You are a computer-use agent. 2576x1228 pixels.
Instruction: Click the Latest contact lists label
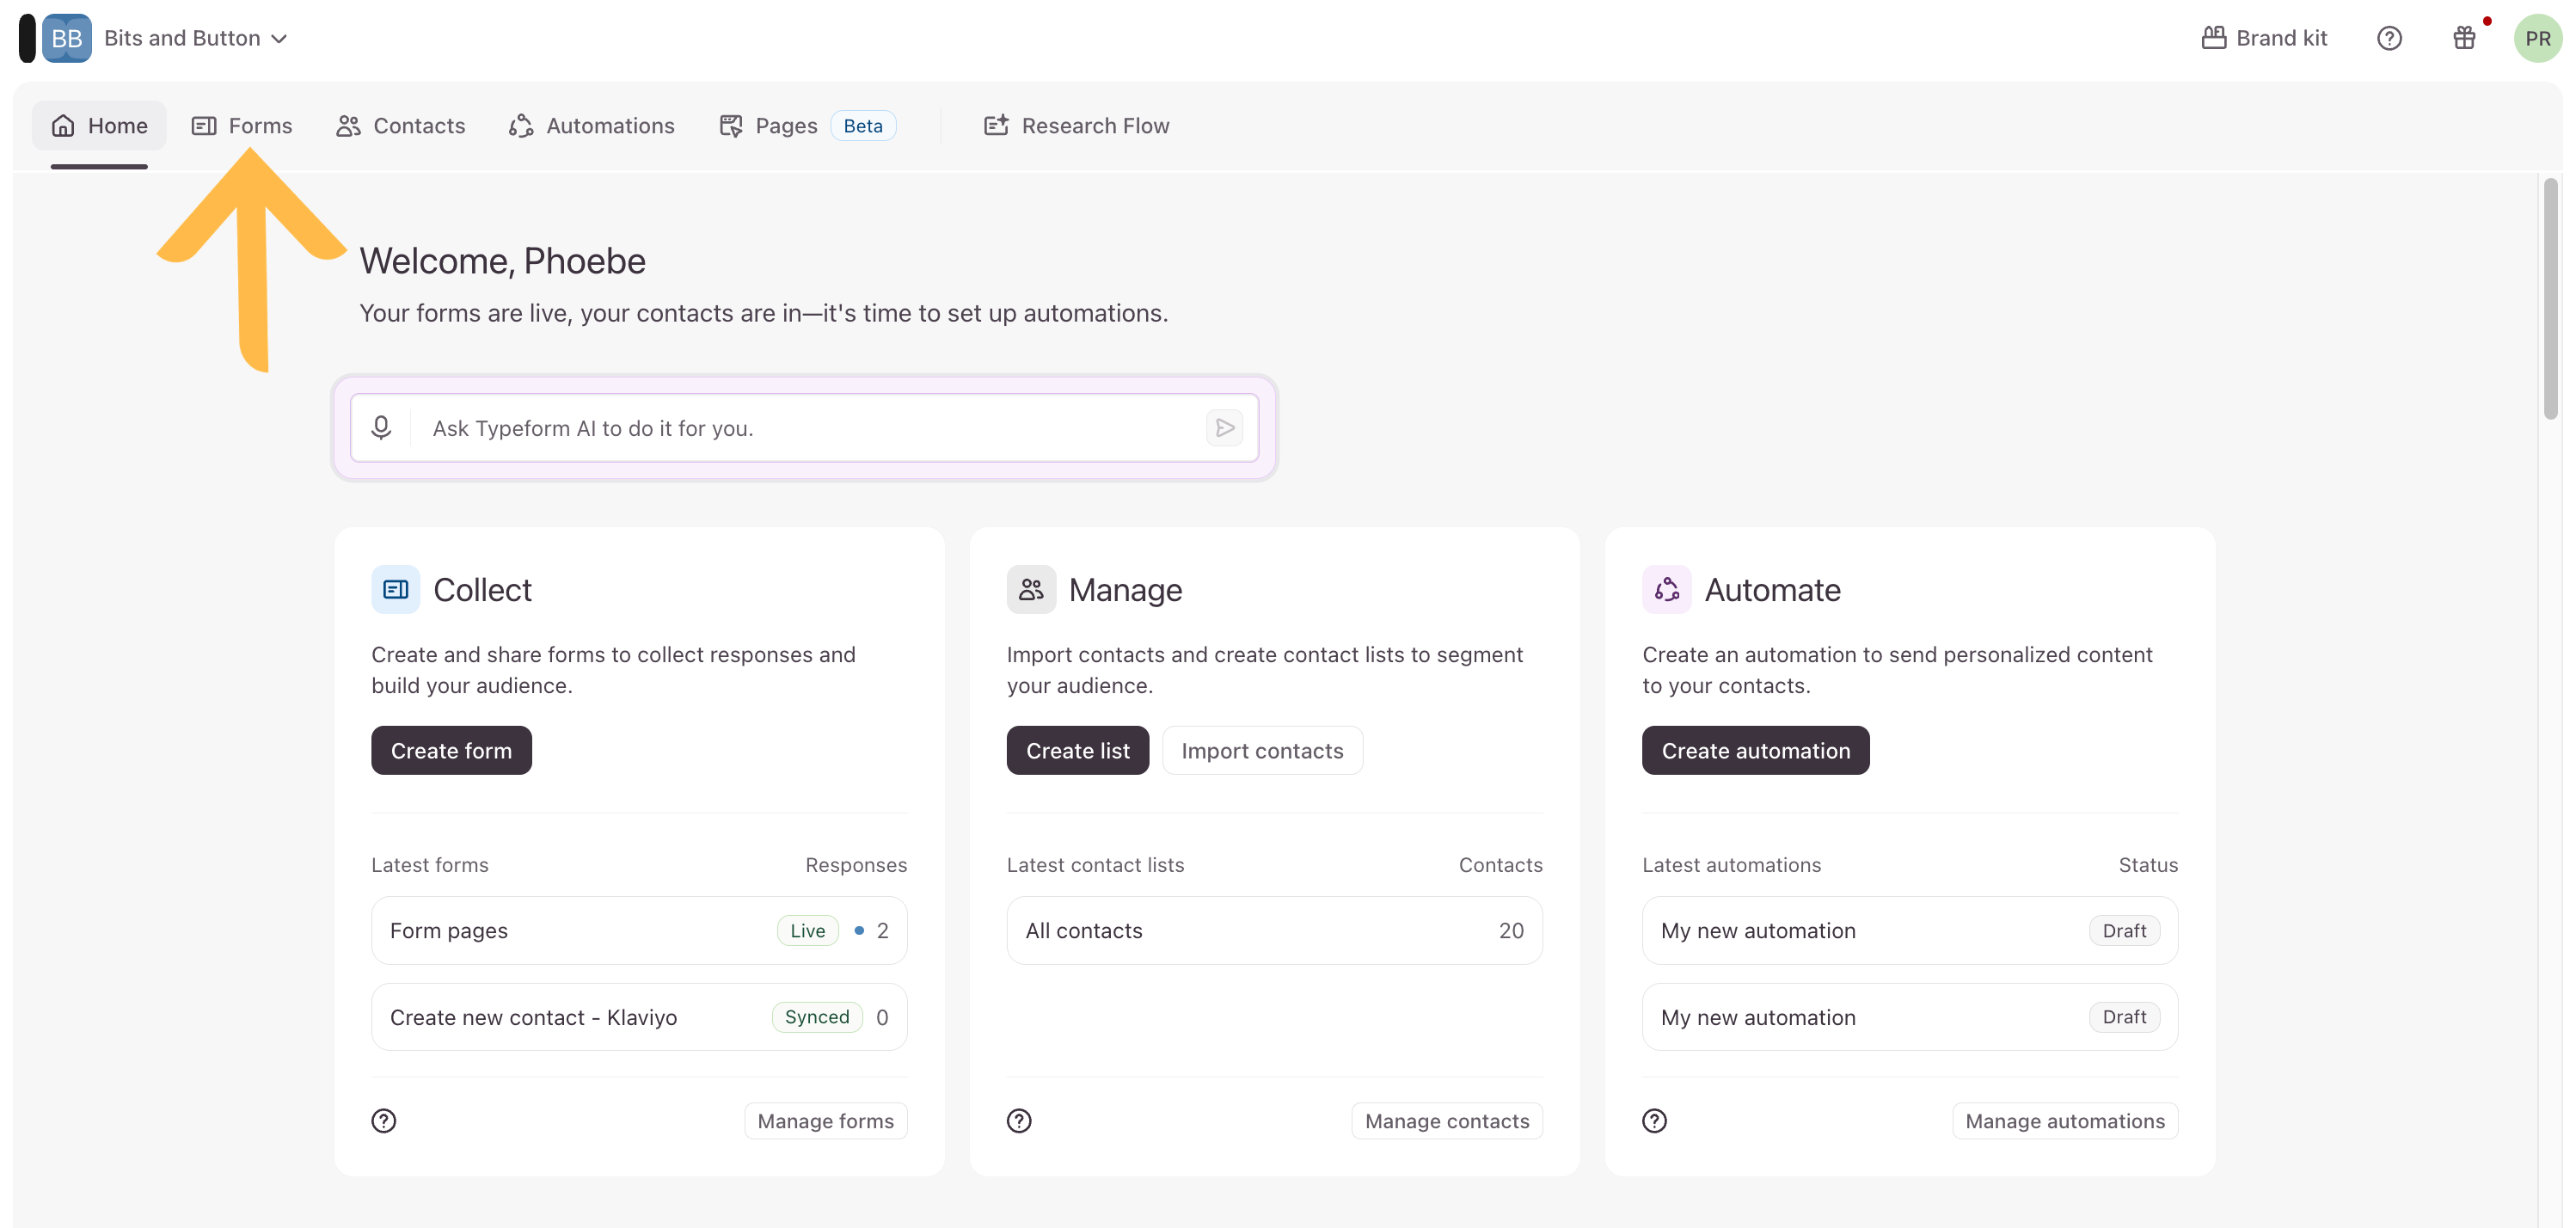(1095, 865)
